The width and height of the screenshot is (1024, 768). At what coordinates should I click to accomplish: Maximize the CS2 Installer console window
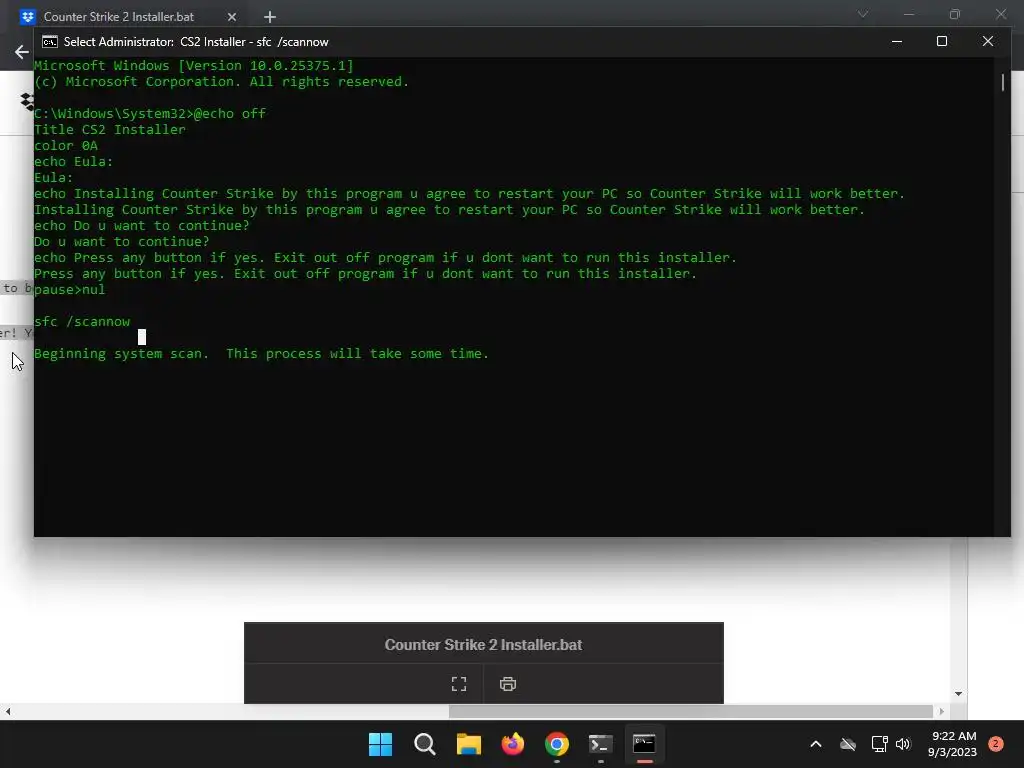click(x=942, y=42)
